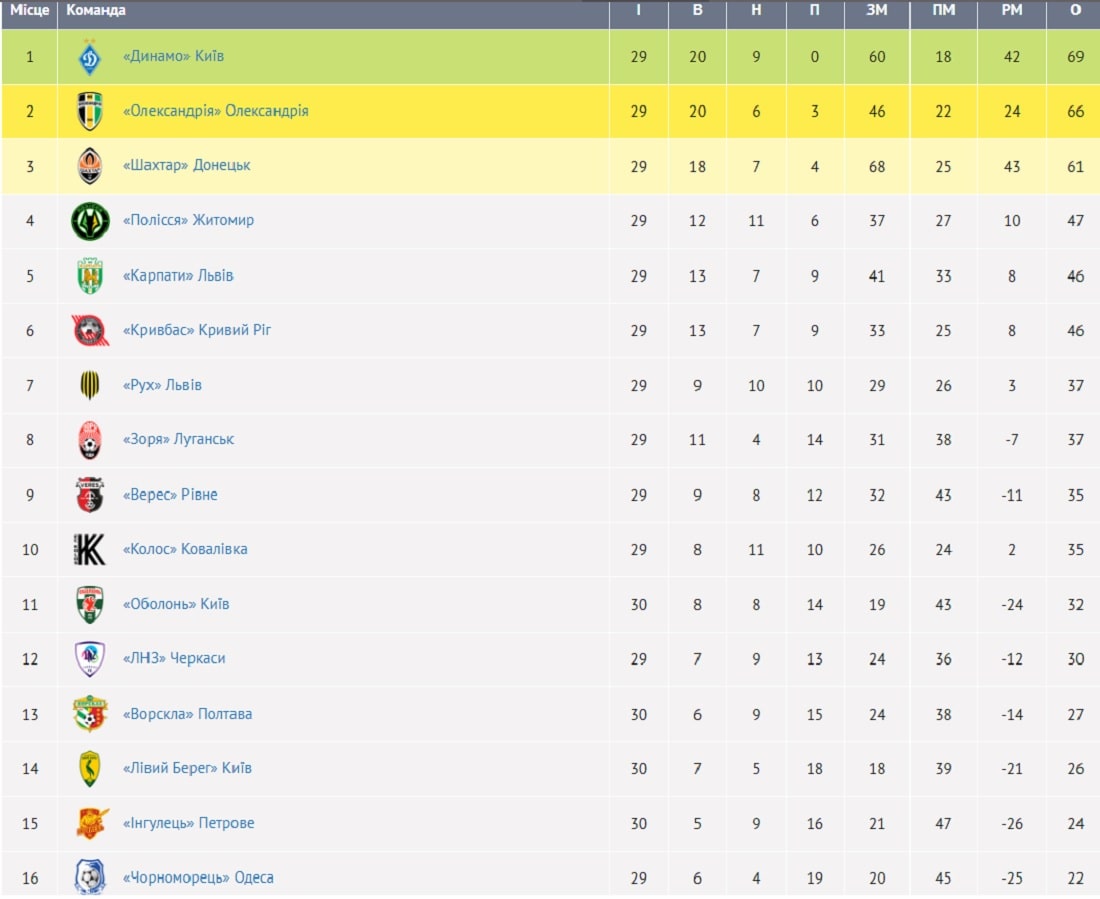Click the Kryvbas Kryvyi Rih logo

click(90, 331)
